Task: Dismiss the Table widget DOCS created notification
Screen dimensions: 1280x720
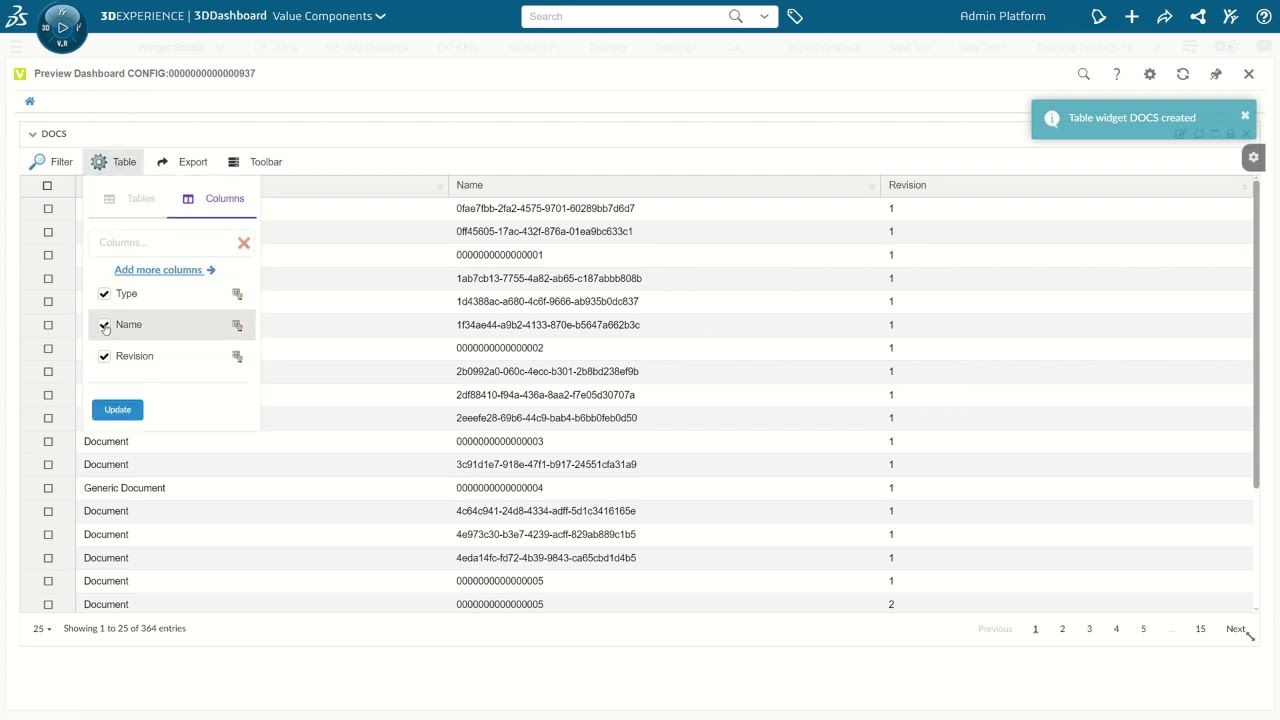Action: click(1245, 116)
